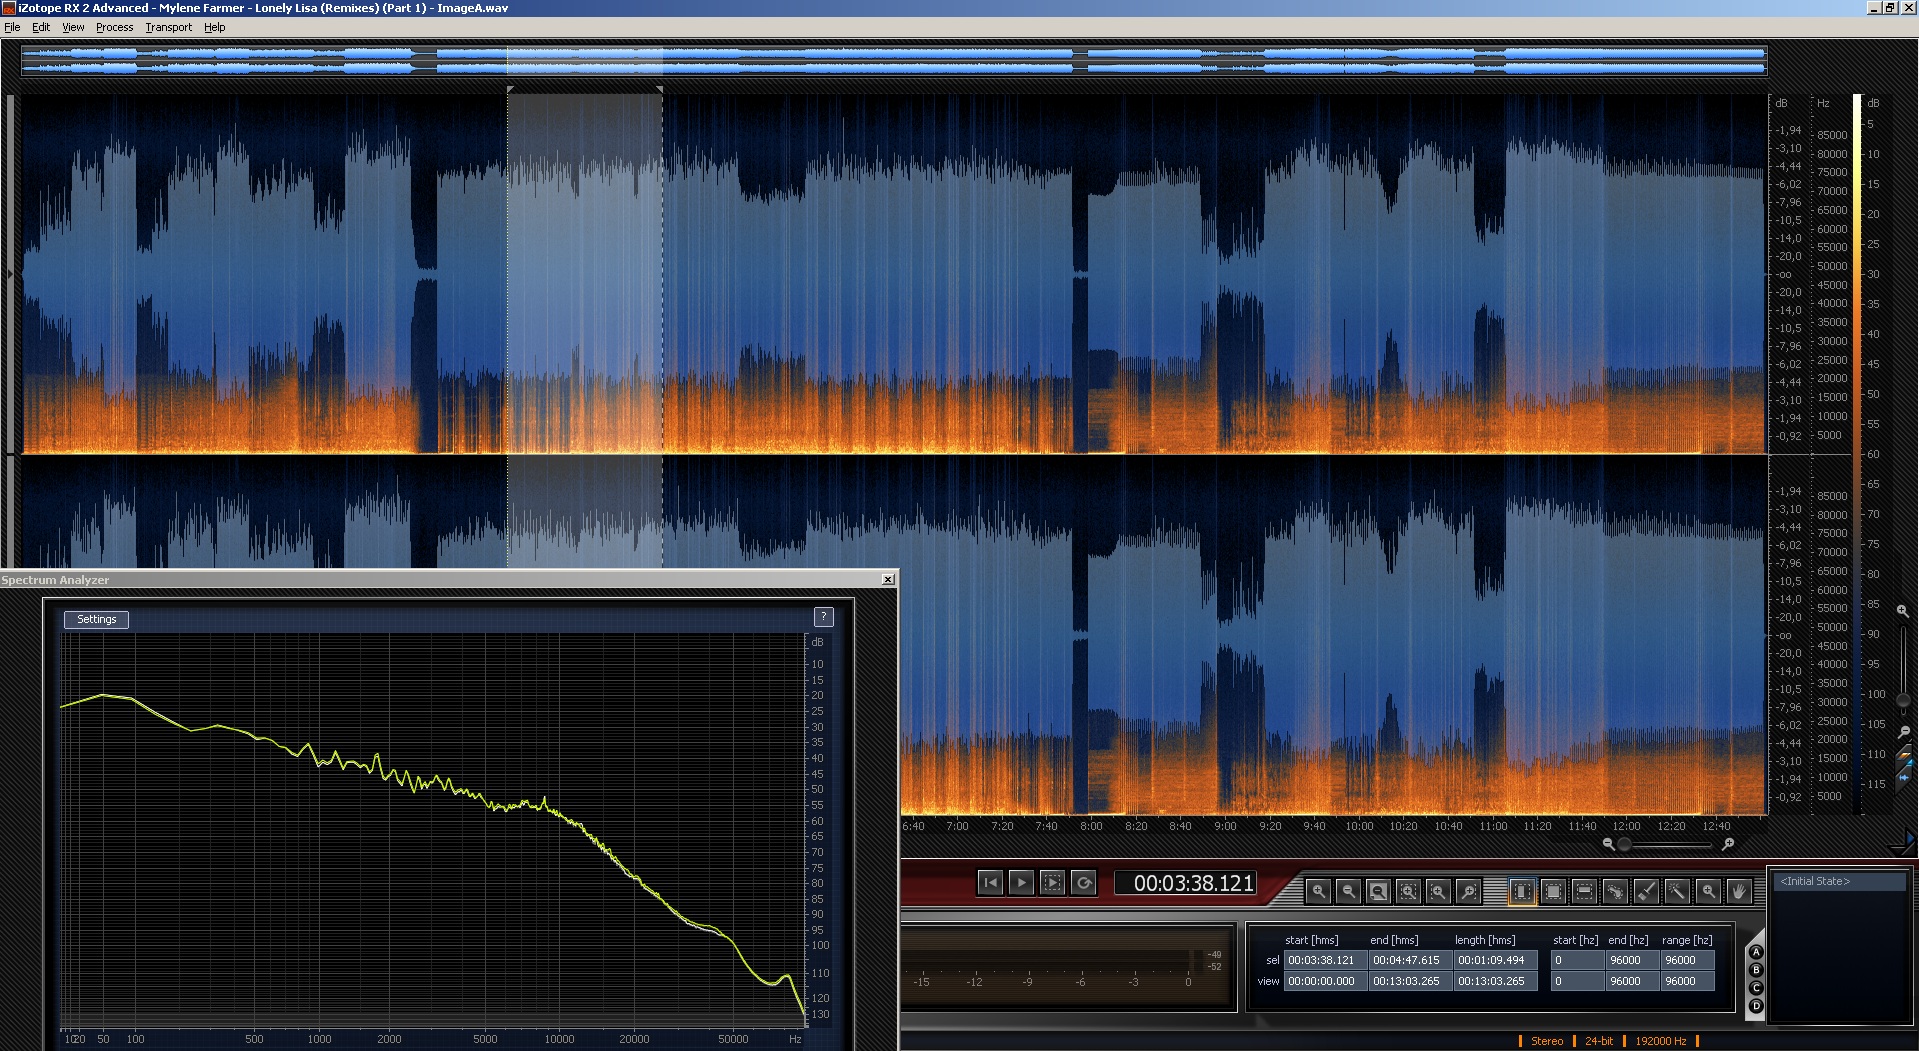Click the view end frequency field
The height and width of the screenshot is (1051, 1919).
(1632, 981)
